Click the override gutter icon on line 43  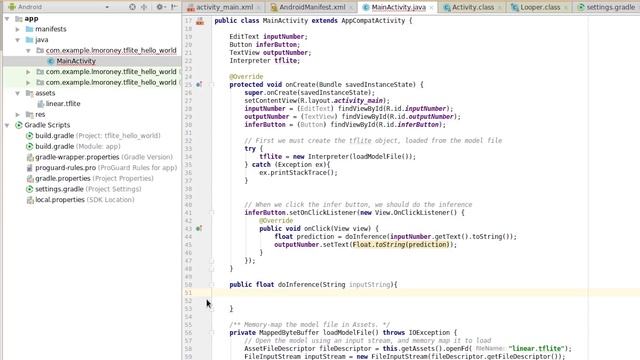point(199,229)
